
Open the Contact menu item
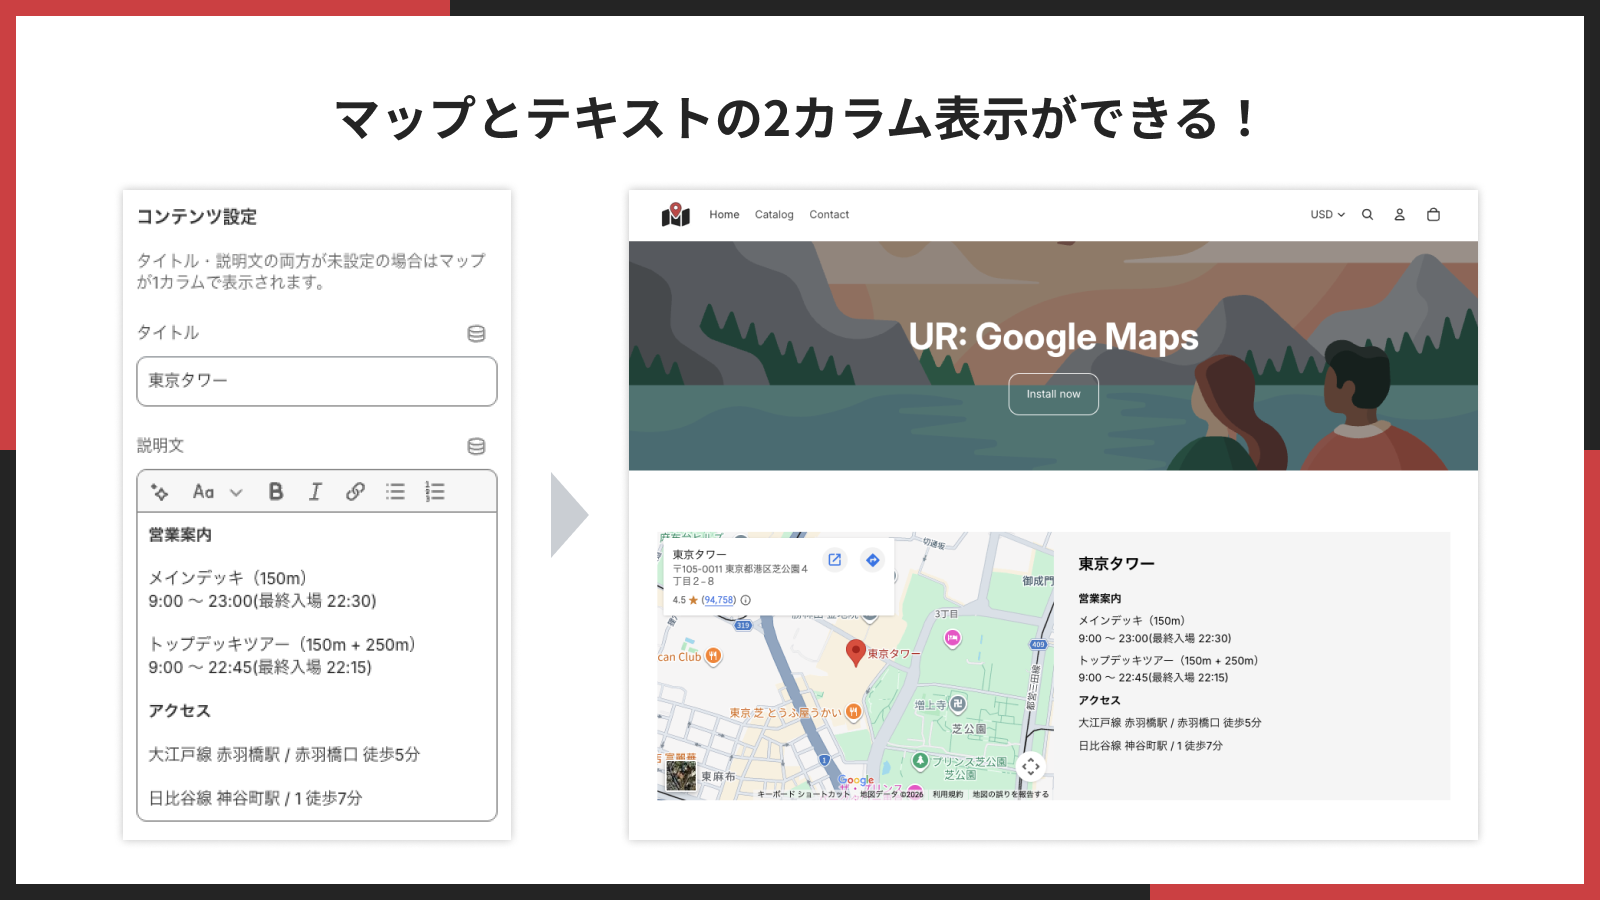[x=829, y=215]
